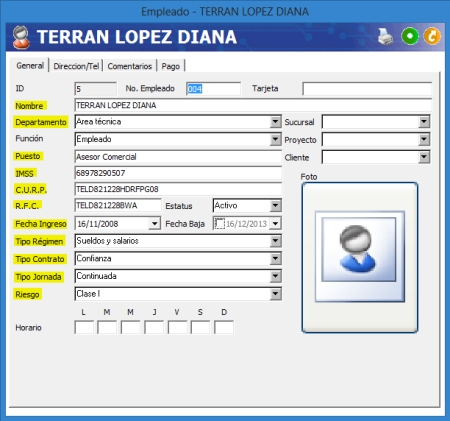Click the printer icon in header
450x421 pixels.
coord(385,37)
